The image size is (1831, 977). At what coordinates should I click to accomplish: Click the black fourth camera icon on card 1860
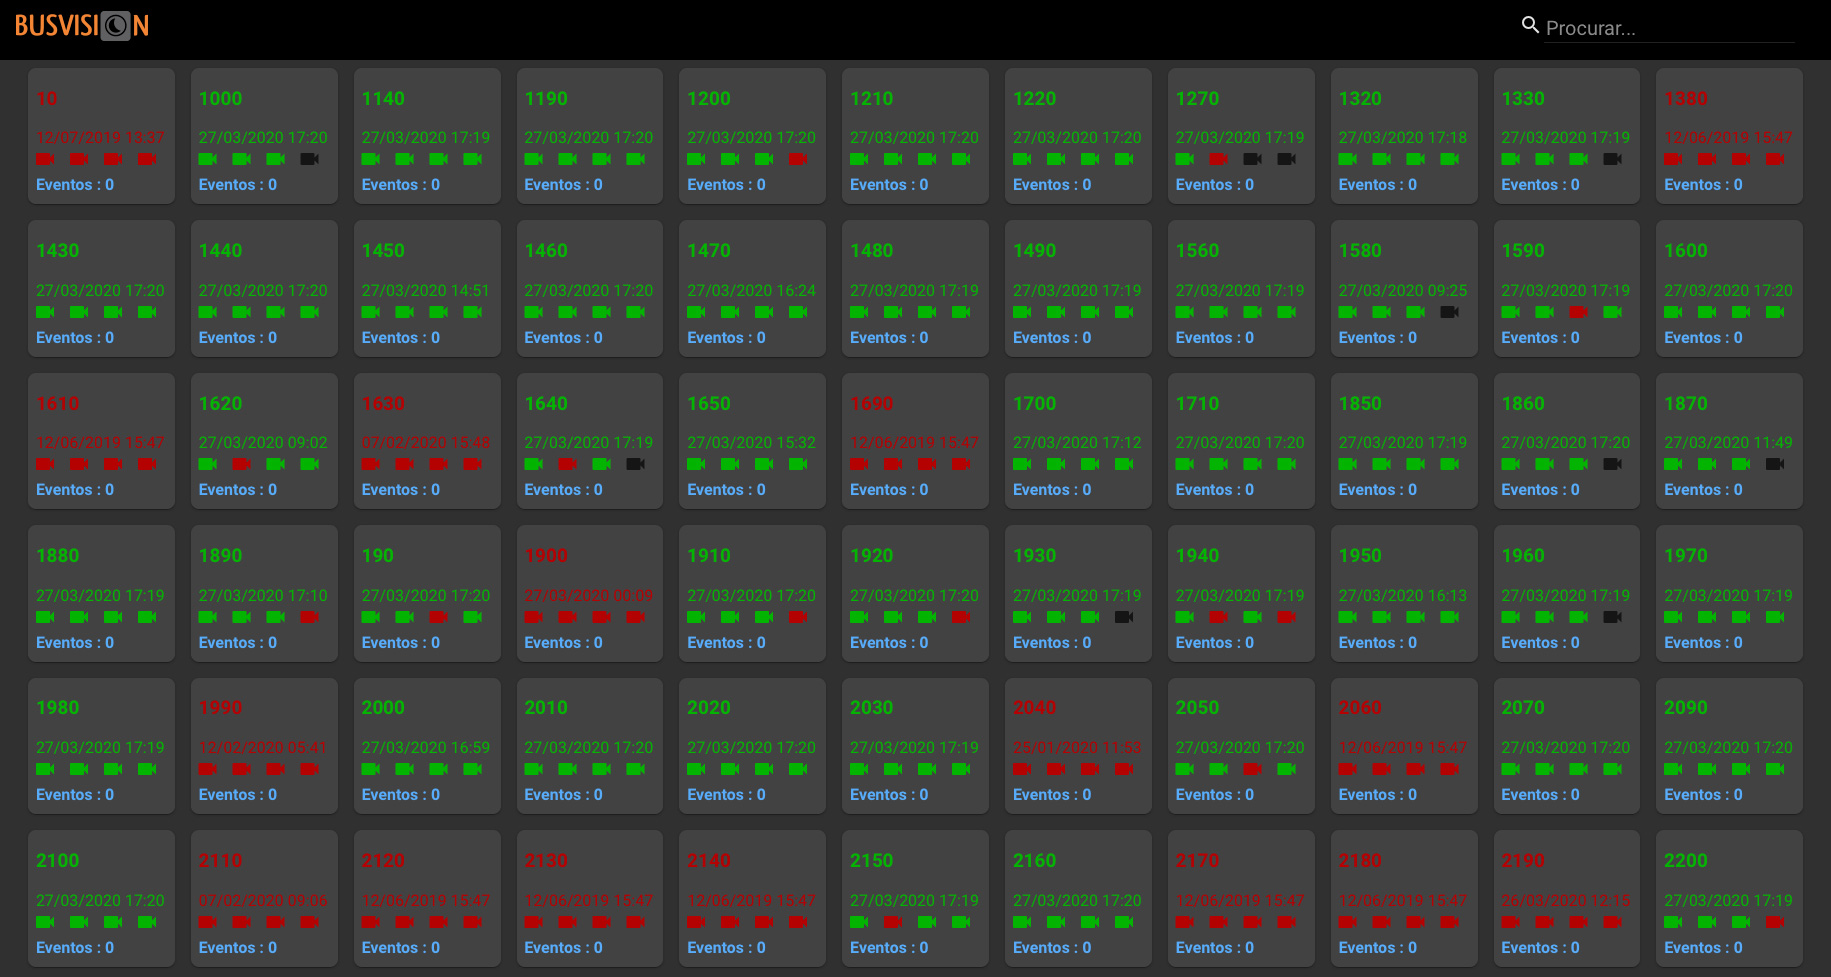click(1613, 464)
